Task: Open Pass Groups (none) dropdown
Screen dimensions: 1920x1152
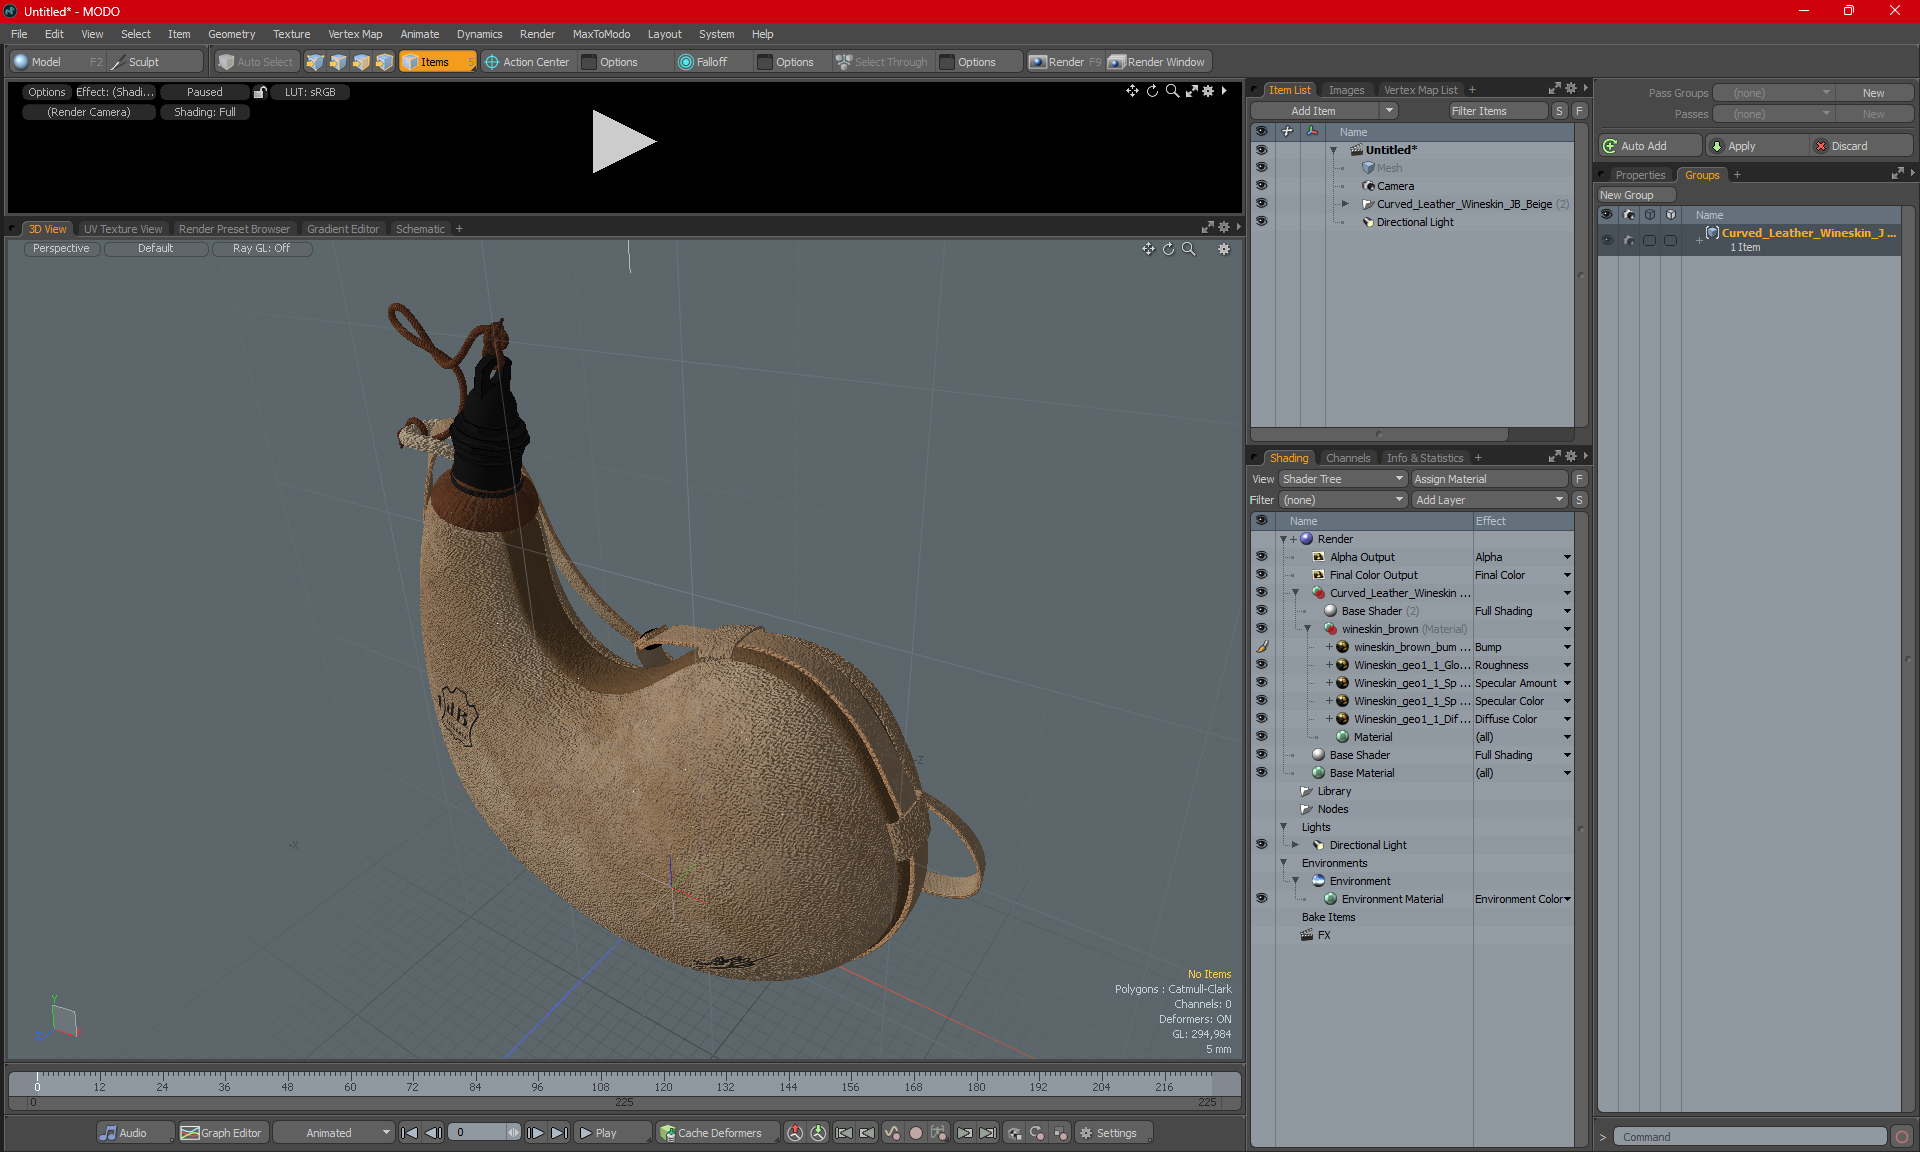Action: coord(1773,93)
